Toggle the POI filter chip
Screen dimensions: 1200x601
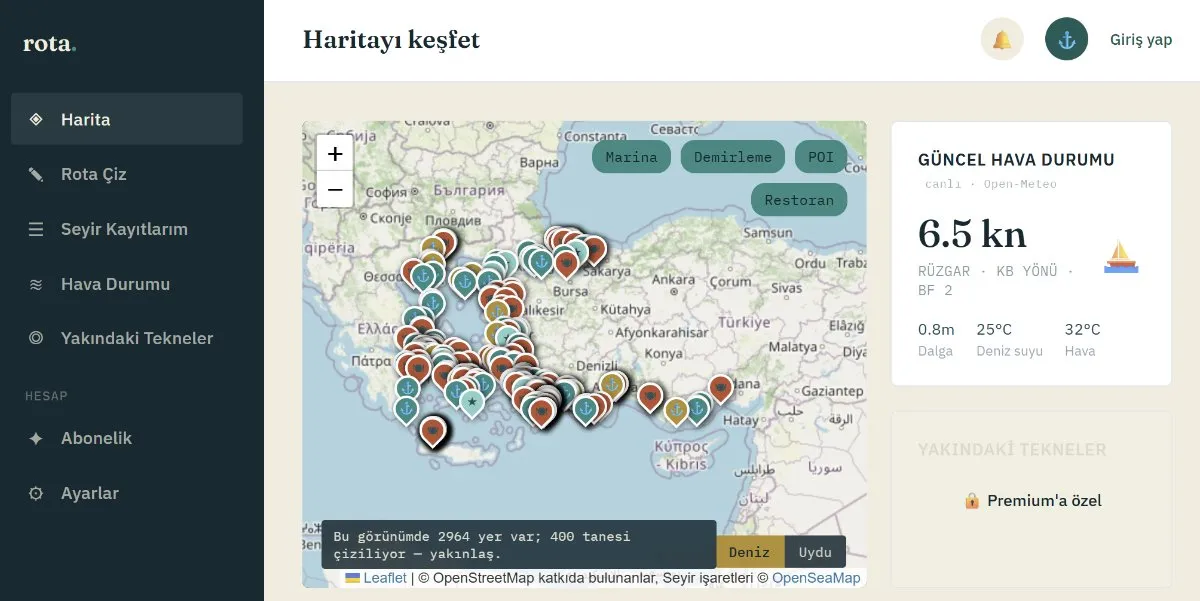pyautogui.click(x=821, y=157)
